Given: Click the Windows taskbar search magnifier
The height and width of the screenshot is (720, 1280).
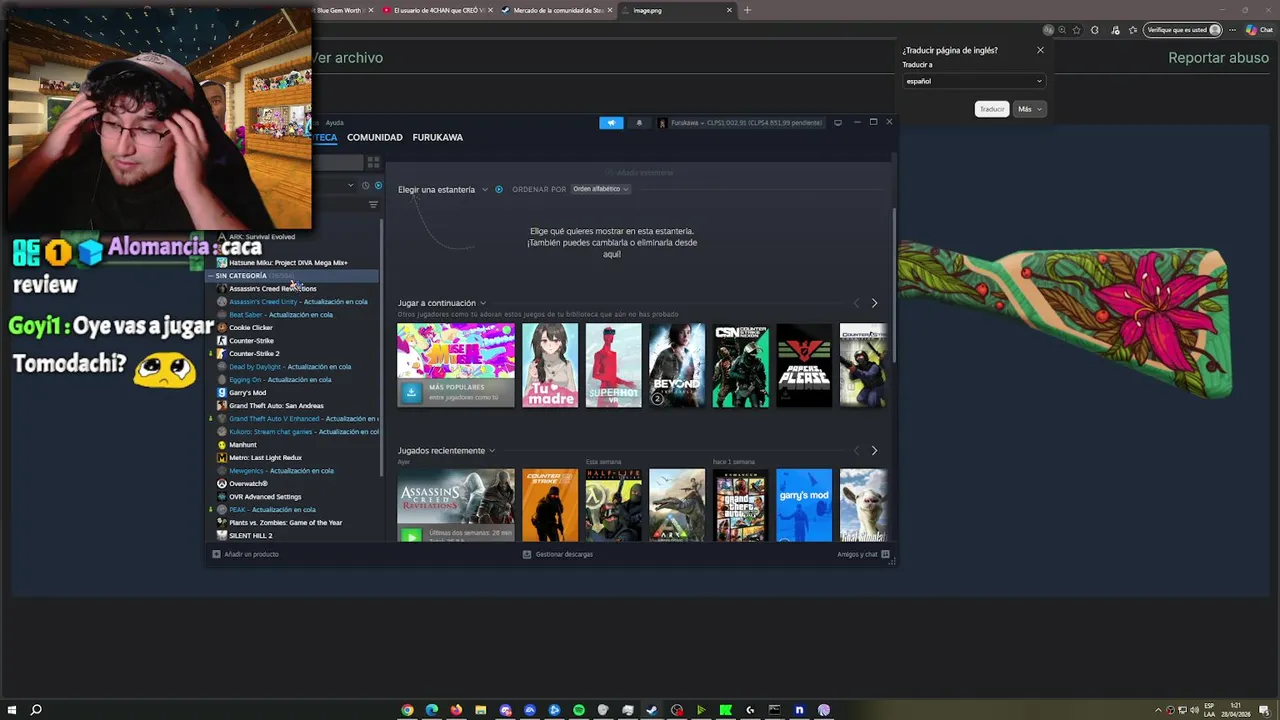Looking at the screenshot, I should pos(36,710).
